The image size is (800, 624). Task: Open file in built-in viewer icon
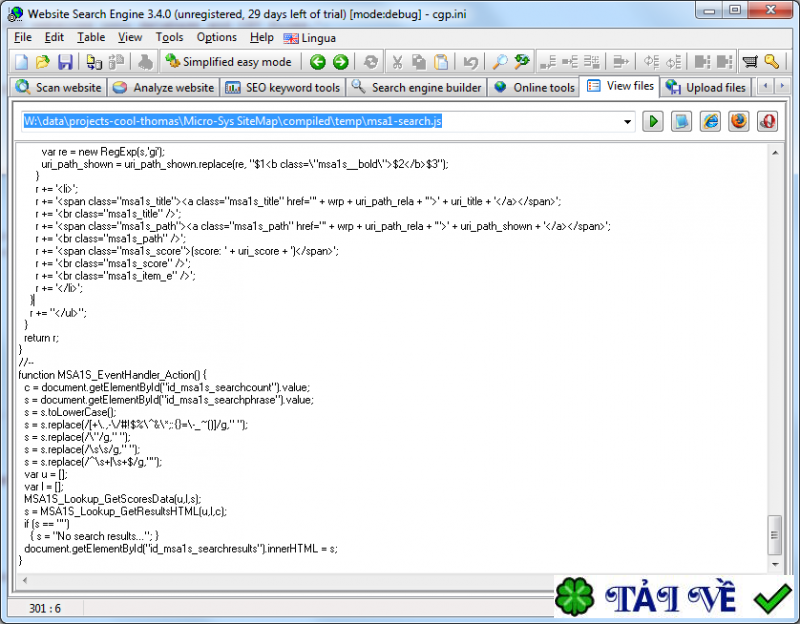[x=681, y=121]
